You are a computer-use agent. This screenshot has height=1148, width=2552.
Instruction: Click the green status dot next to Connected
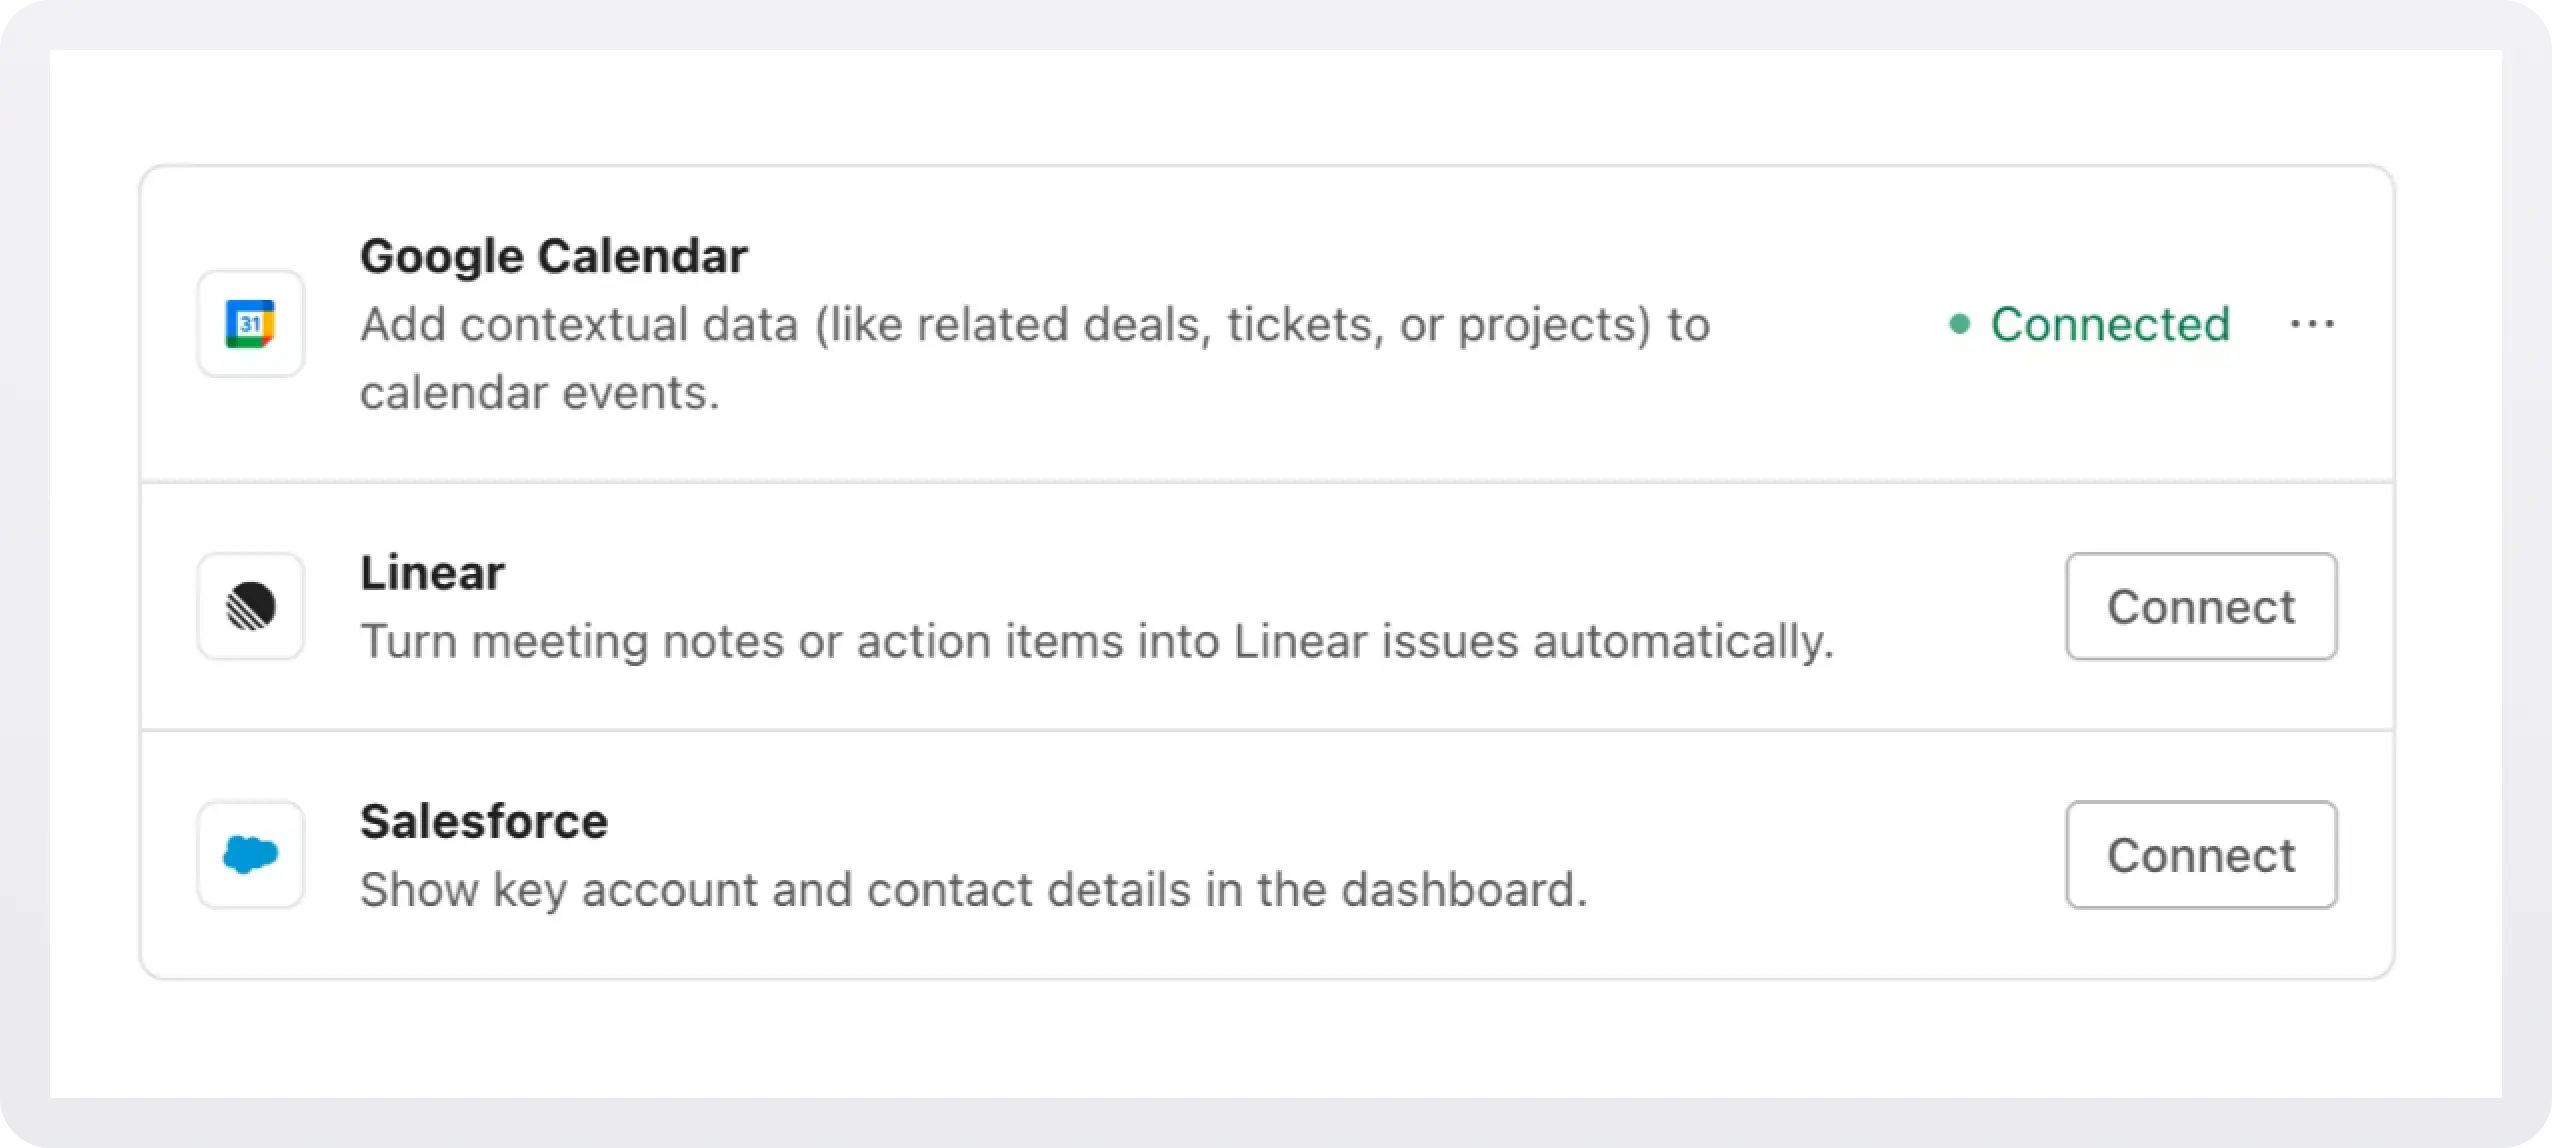point(1958,322)
